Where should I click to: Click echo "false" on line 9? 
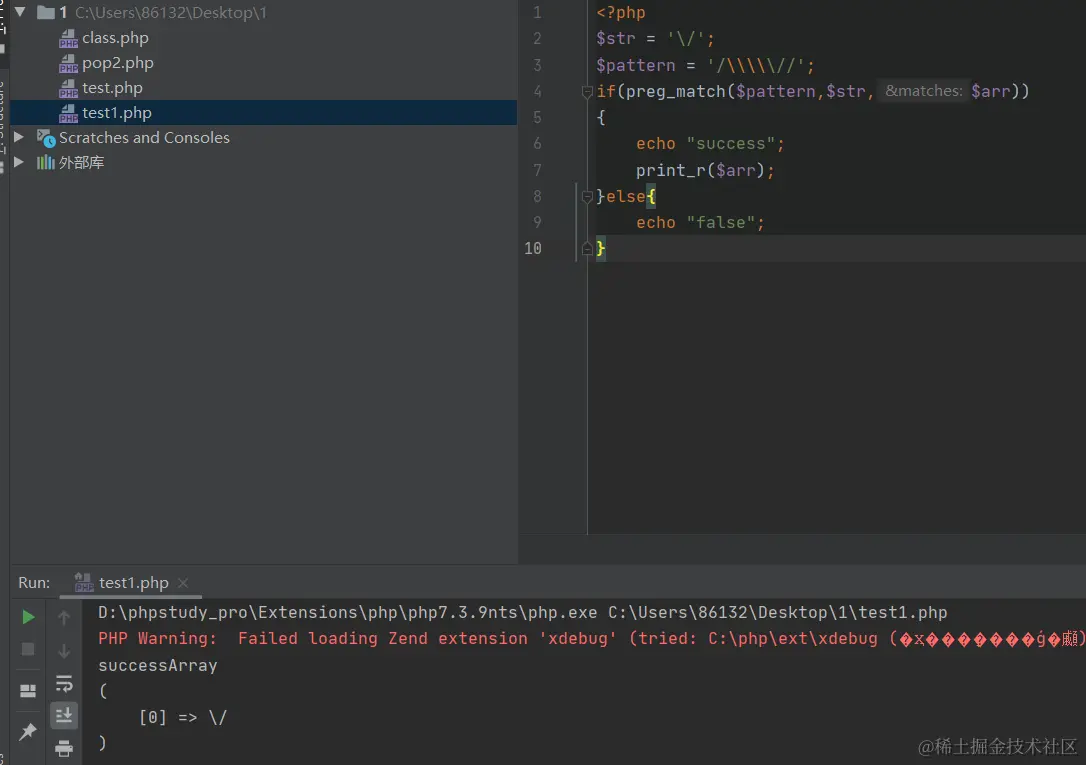(700, 223)
